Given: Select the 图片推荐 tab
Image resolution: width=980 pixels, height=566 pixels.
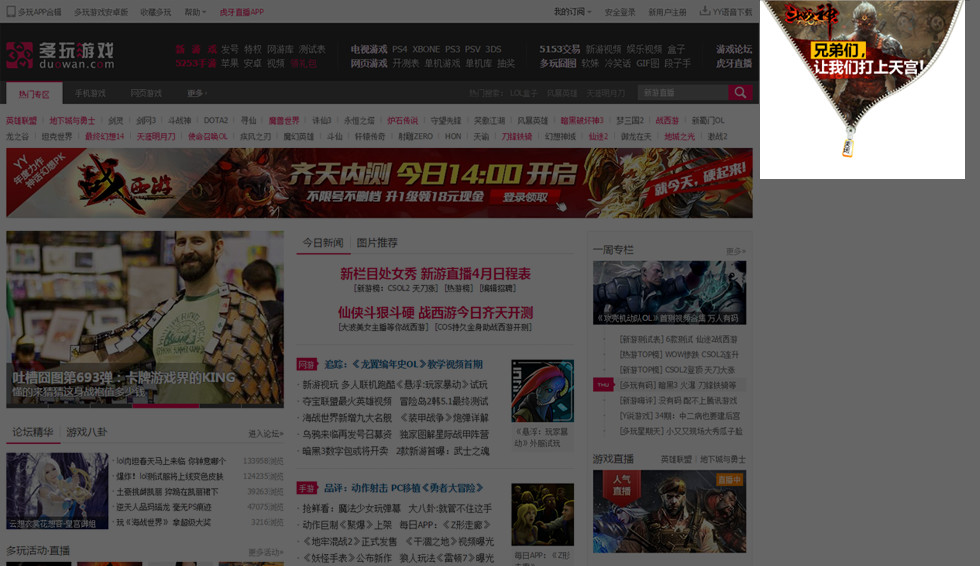Looking at the screenshot, I should pyautogui.click(x=377, y=242).
